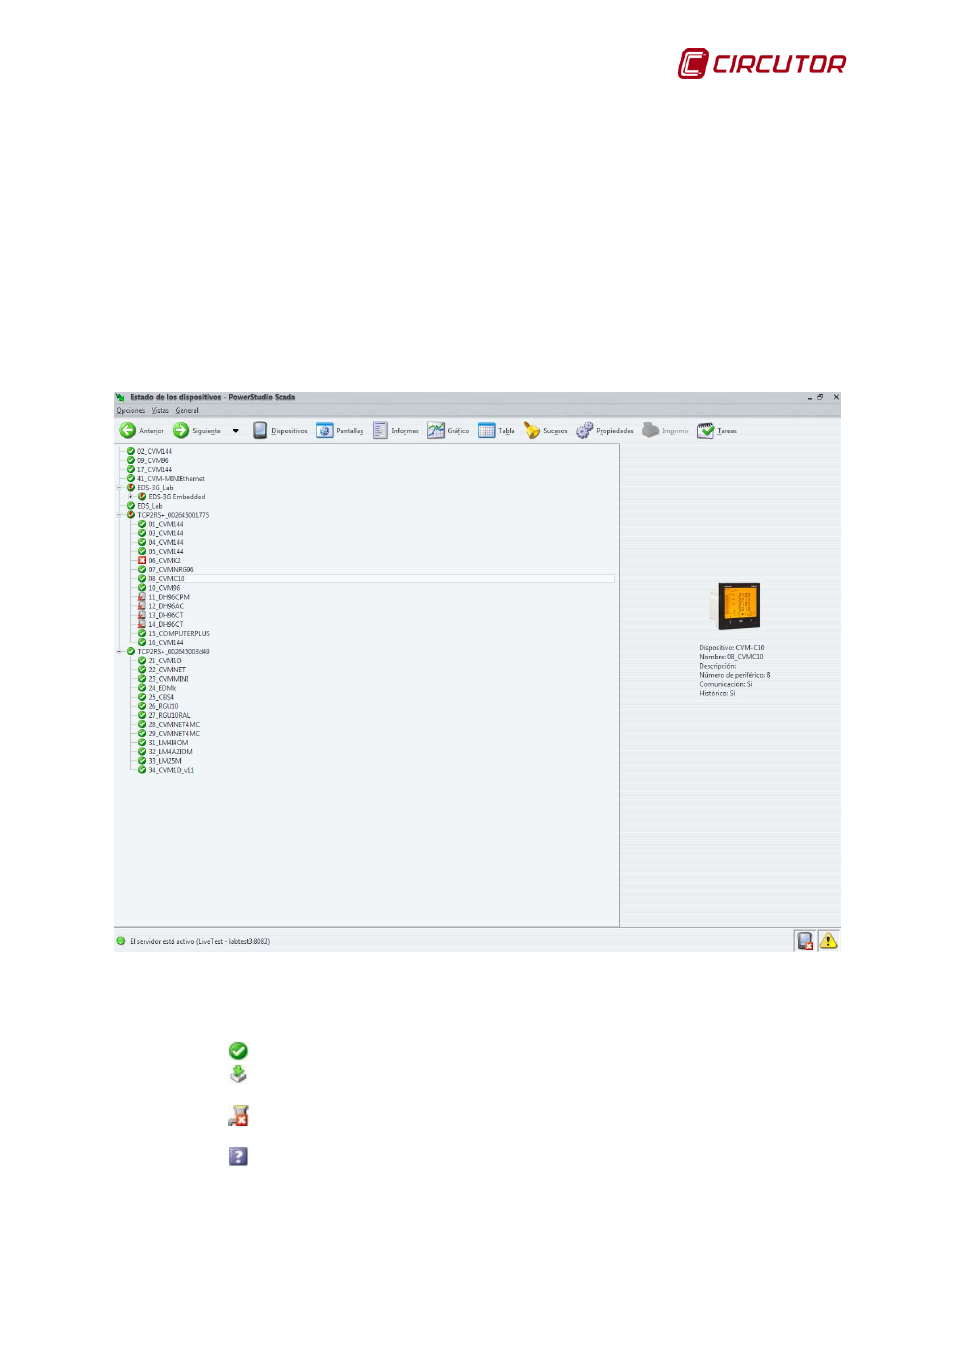Show the Tabla table view
This screenshot has width=955, height=1350.
coord(496,431)
